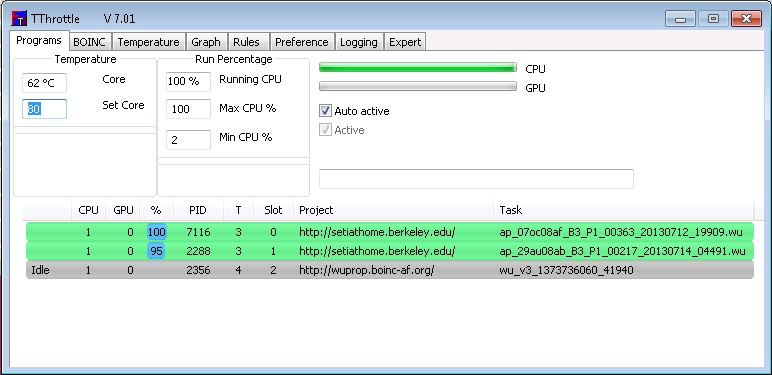Click the green CPU progress bar
This screenshot has width=772, height=375.
tap(418, 67)
